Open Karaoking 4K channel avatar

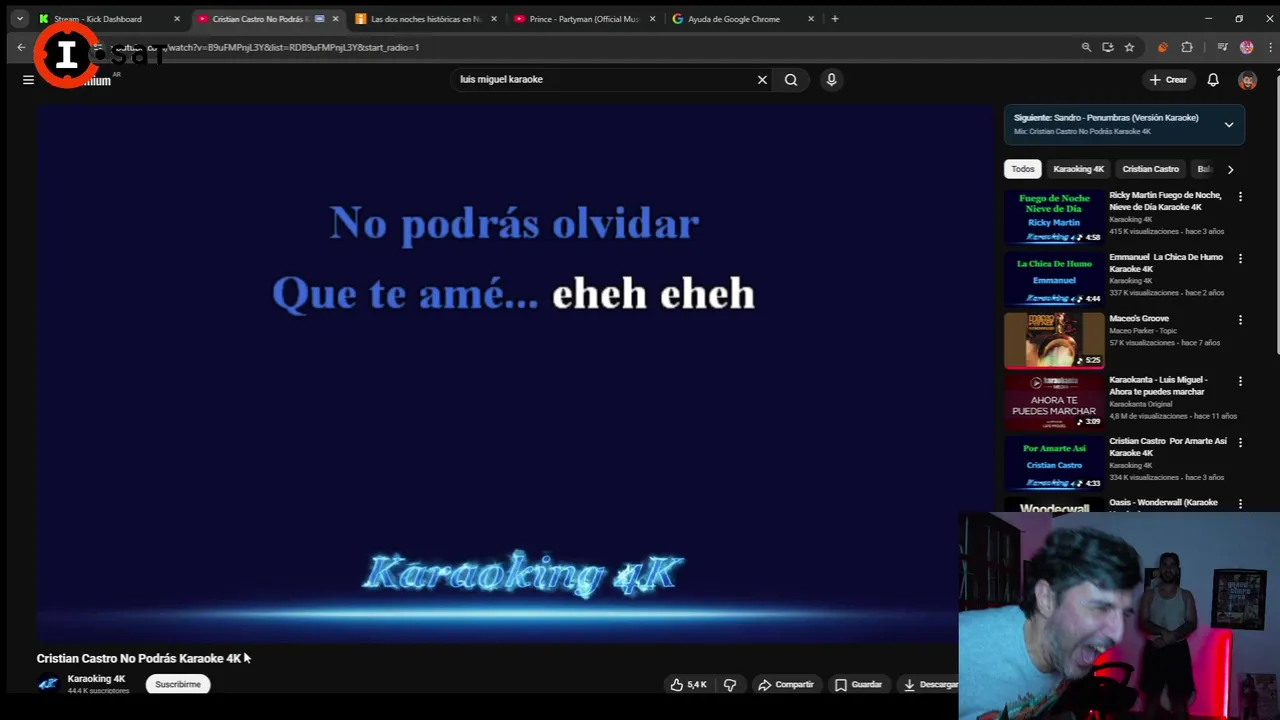pyautogui.click(x=47, y=684)
